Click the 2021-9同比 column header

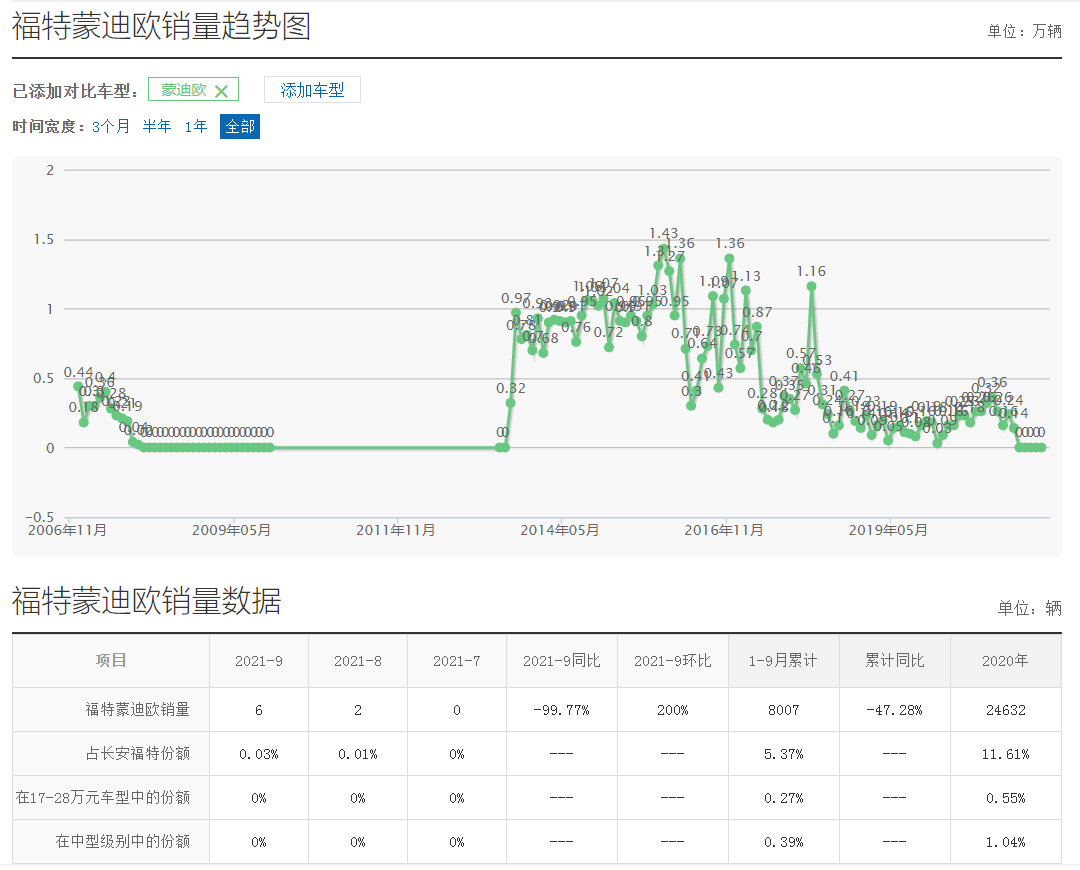click(562, 661)
